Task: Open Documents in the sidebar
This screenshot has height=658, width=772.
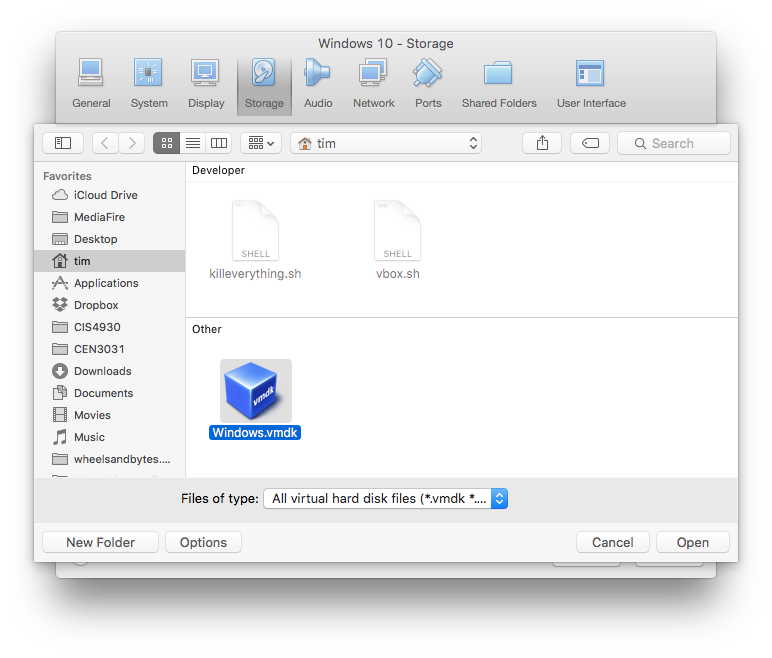Action: tap(109, 393)
